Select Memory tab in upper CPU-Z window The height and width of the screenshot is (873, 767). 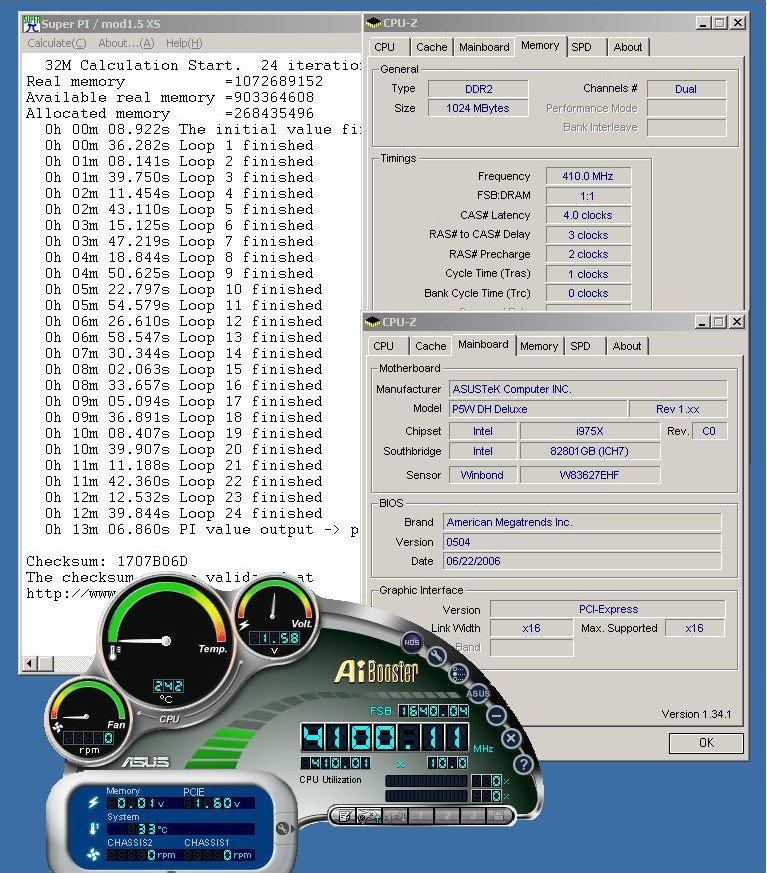click(540, 46)
